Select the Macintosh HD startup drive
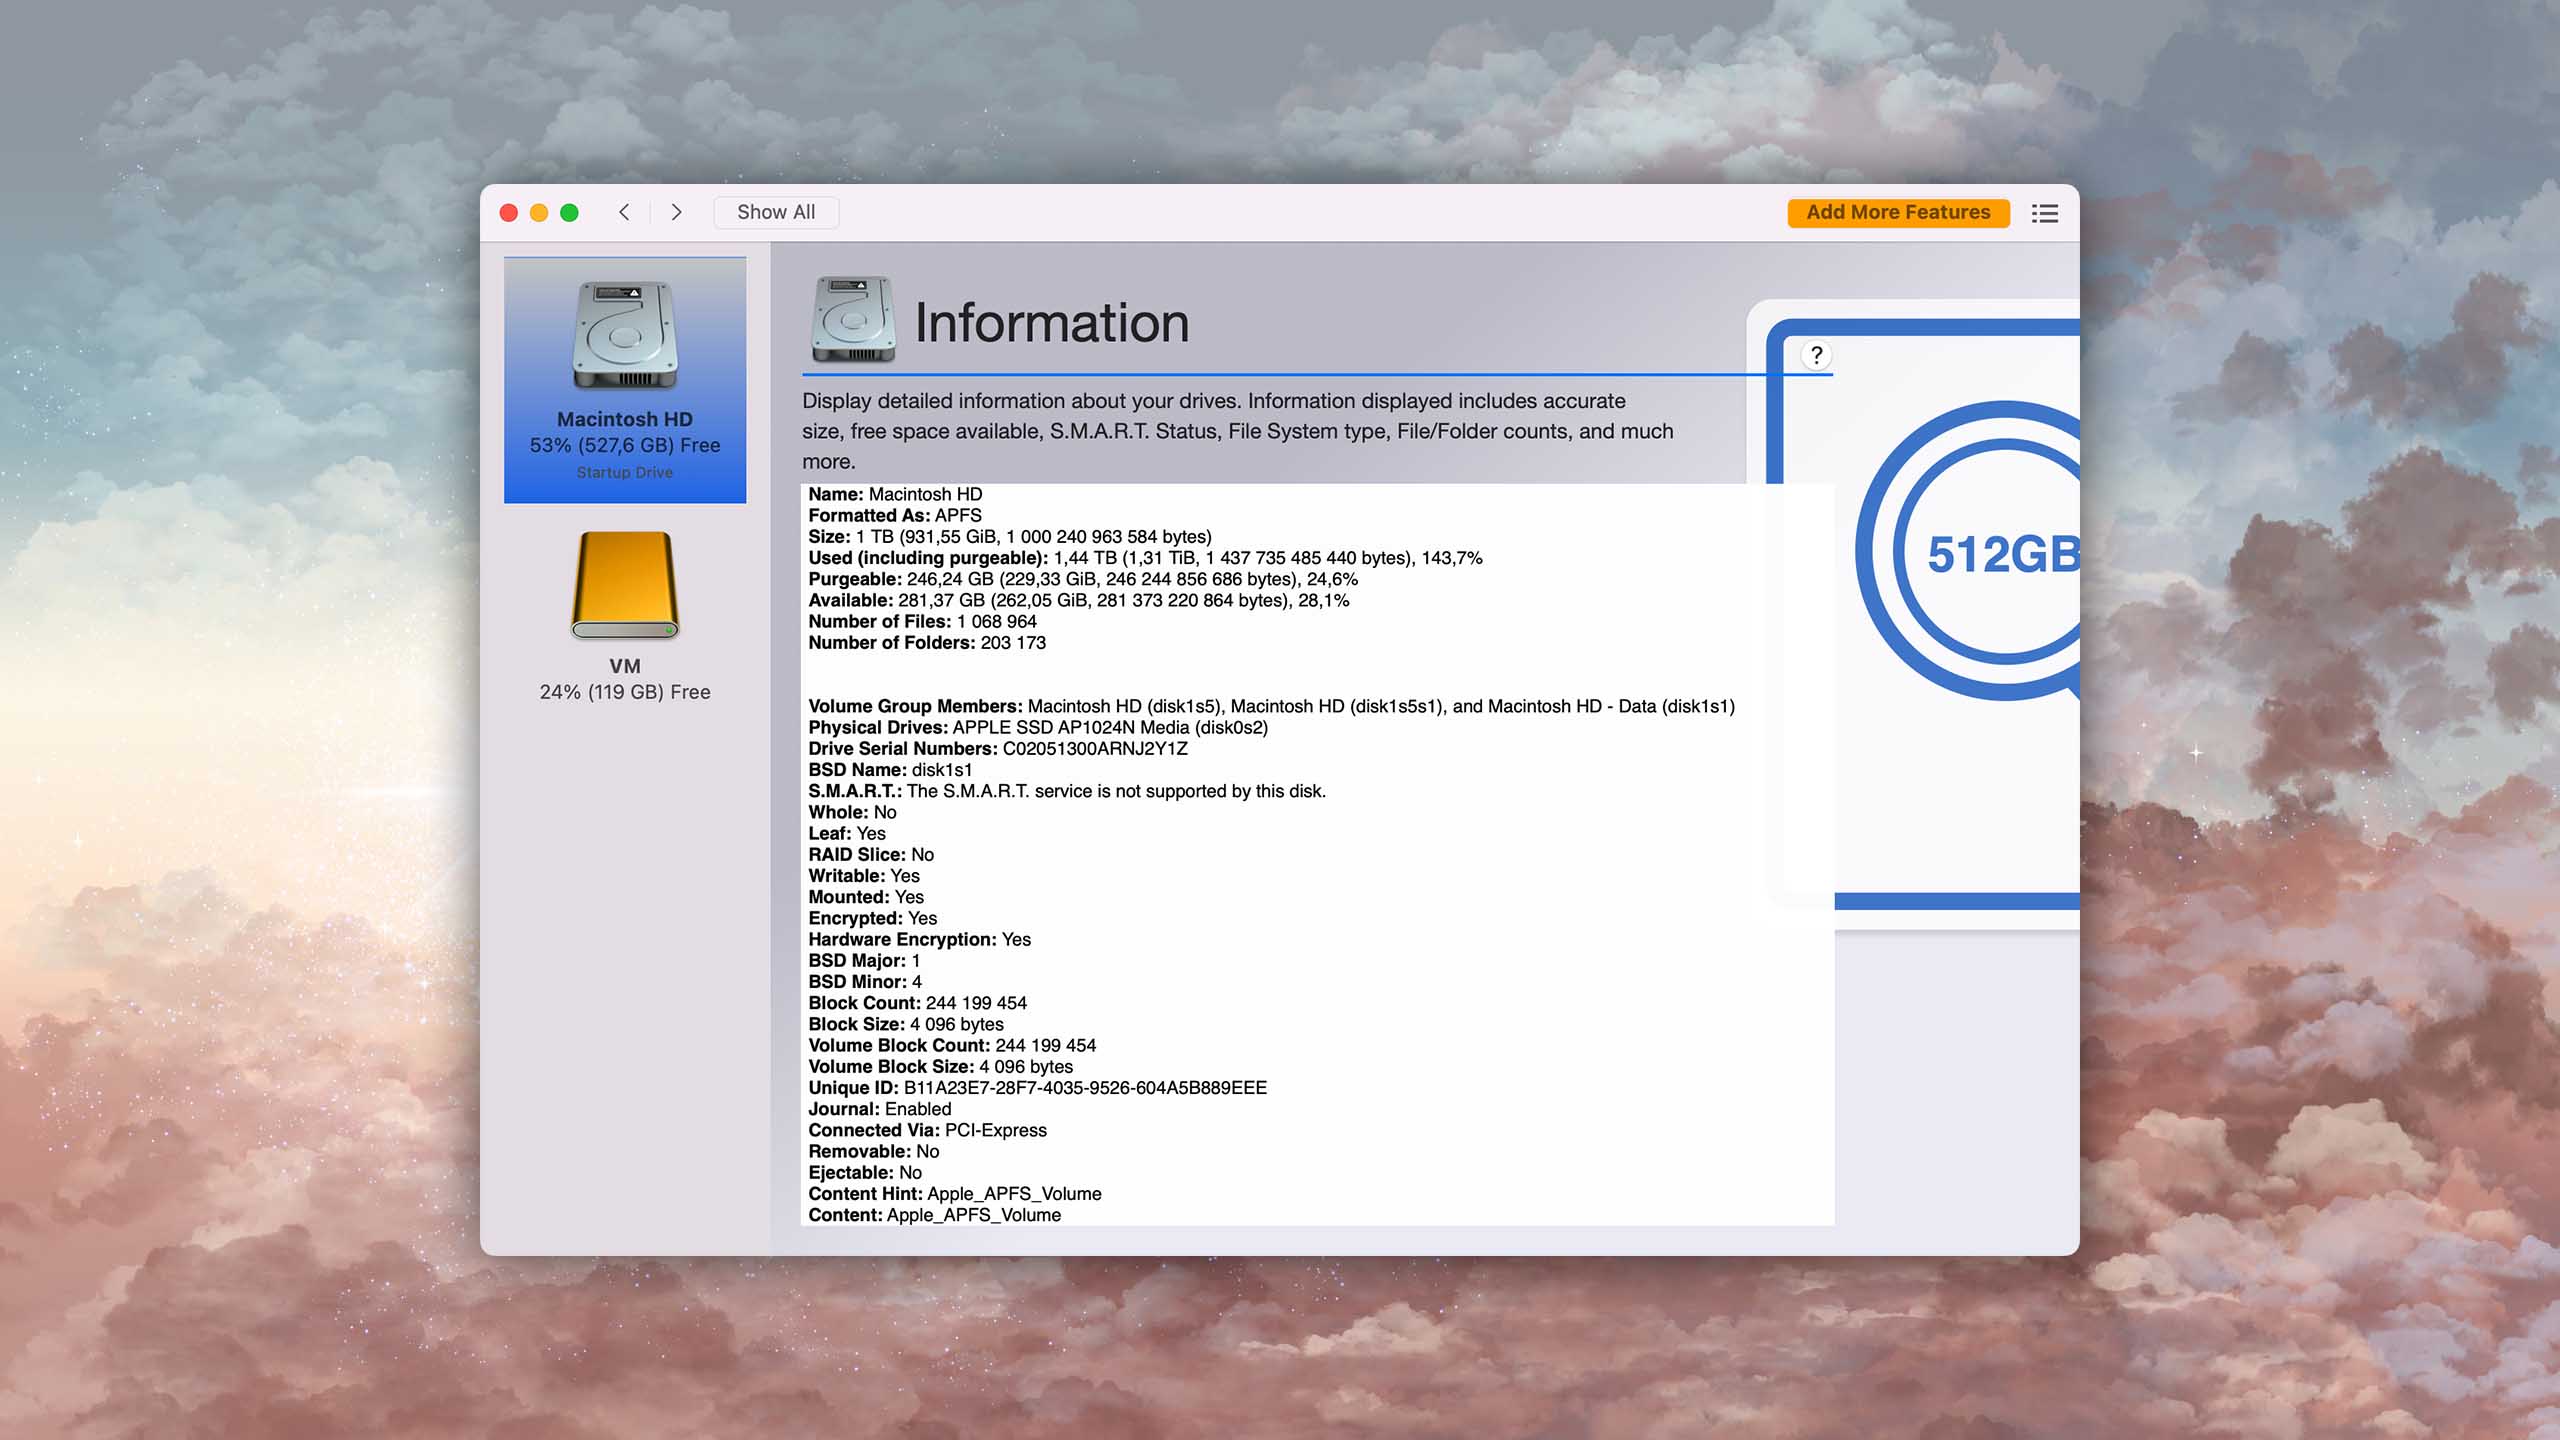The height and width of the screenshot is (1440, 2560). pos(625,380)
